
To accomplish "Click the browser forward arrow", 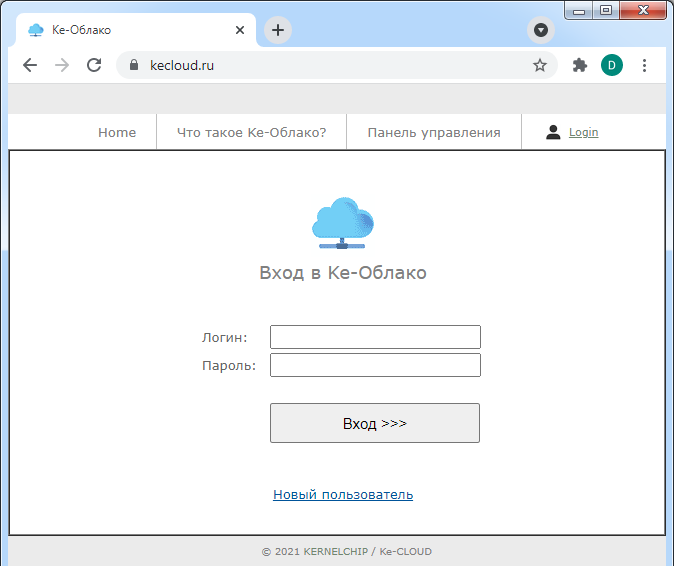I will tap(62, 65).
